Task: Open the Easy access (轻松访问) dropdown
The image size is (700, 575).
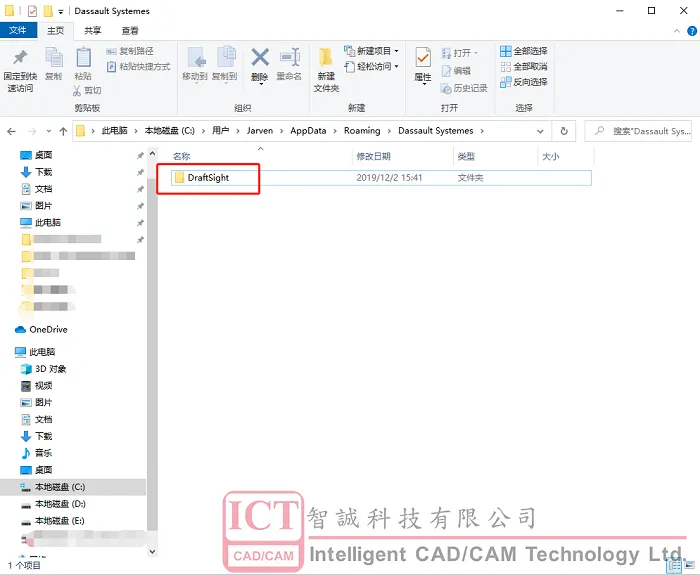Action: [371, 67]
